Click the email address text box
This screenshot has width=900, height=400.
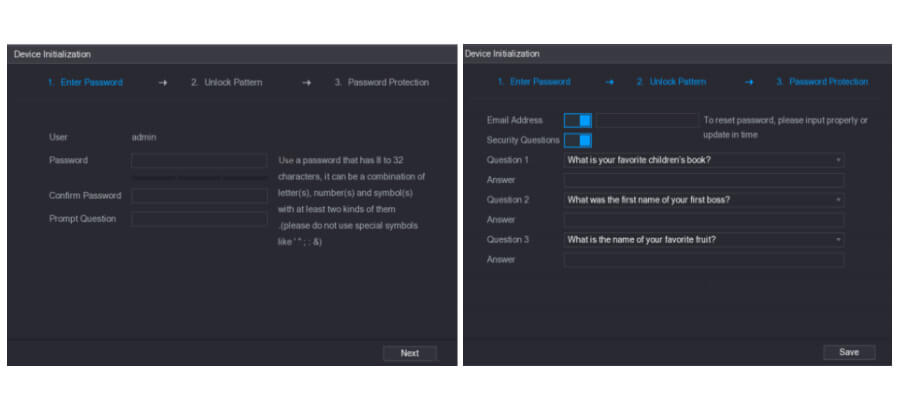pos(647,120)
